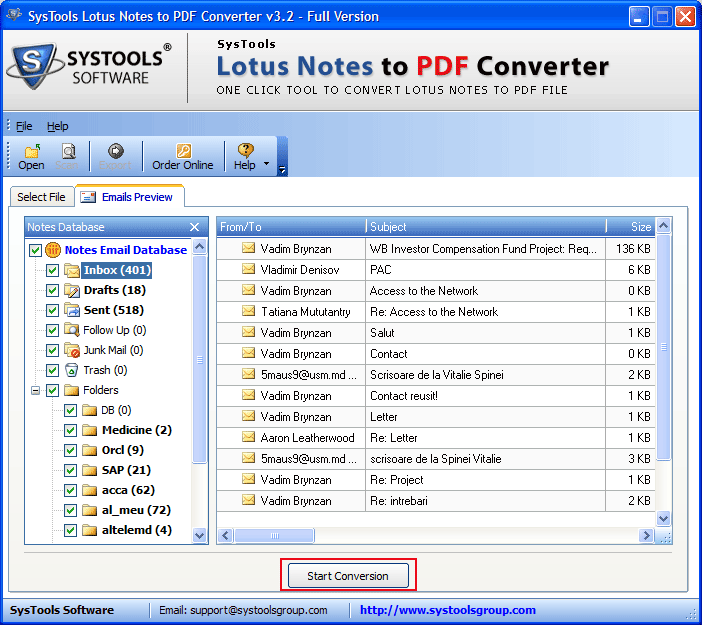Image resolution: width=702 pixels, height=625 pixels.
Task: Uncheck the Medicine folder checkbox
Action: (70, 430)
